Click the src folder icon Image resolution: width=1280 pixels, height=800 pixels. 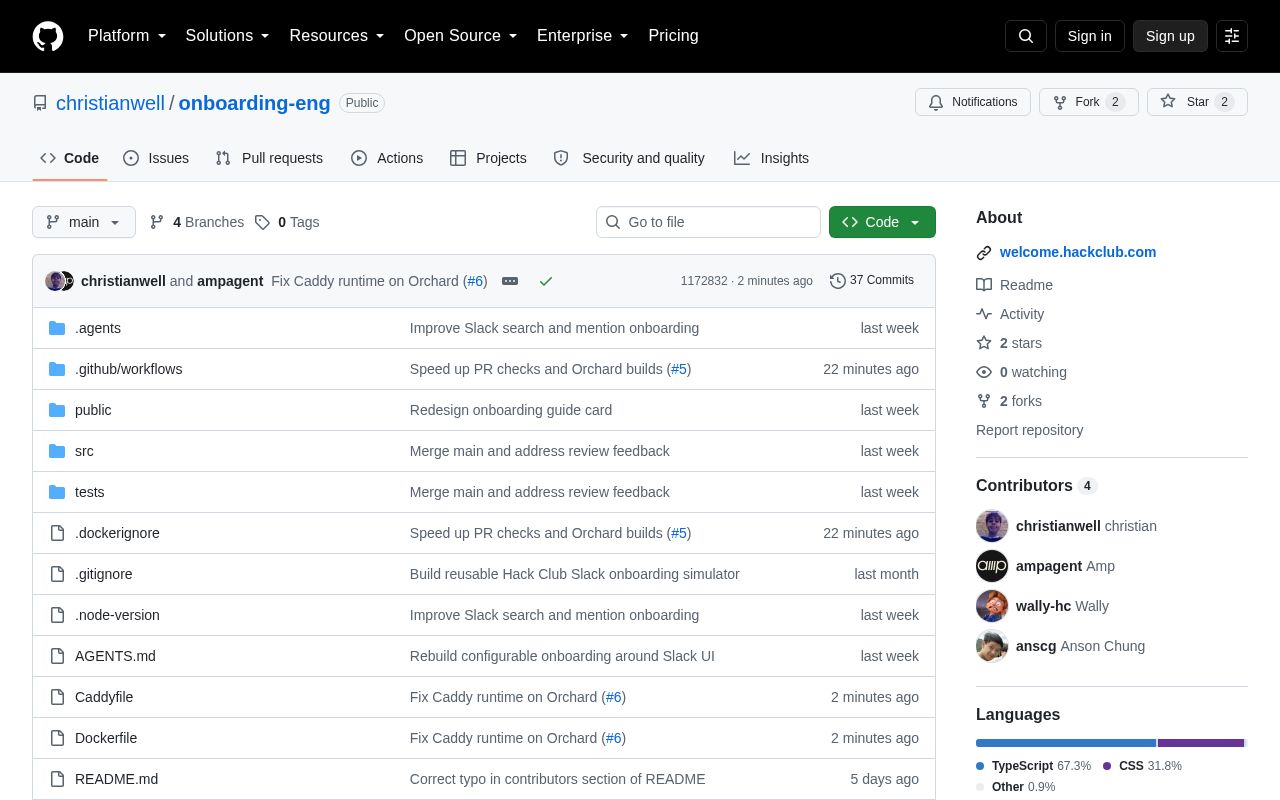pos(57,451)
